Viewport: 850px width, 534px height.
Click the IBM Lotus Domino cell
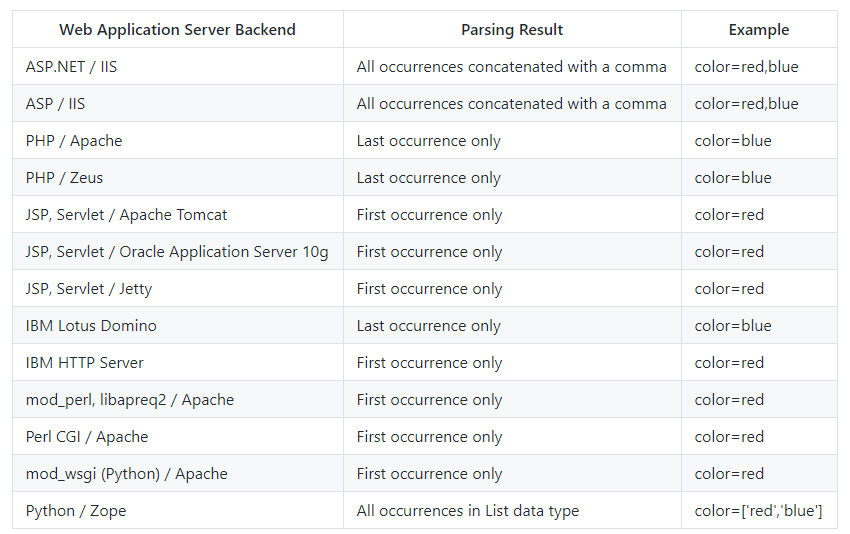[x=177, y=325]
